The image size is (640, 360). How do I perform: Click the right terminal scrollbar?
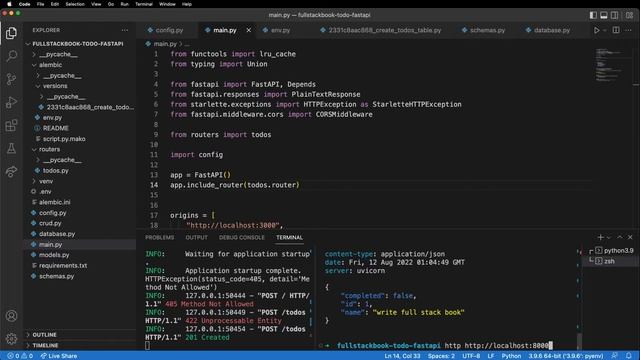click(x=580, y=341)
